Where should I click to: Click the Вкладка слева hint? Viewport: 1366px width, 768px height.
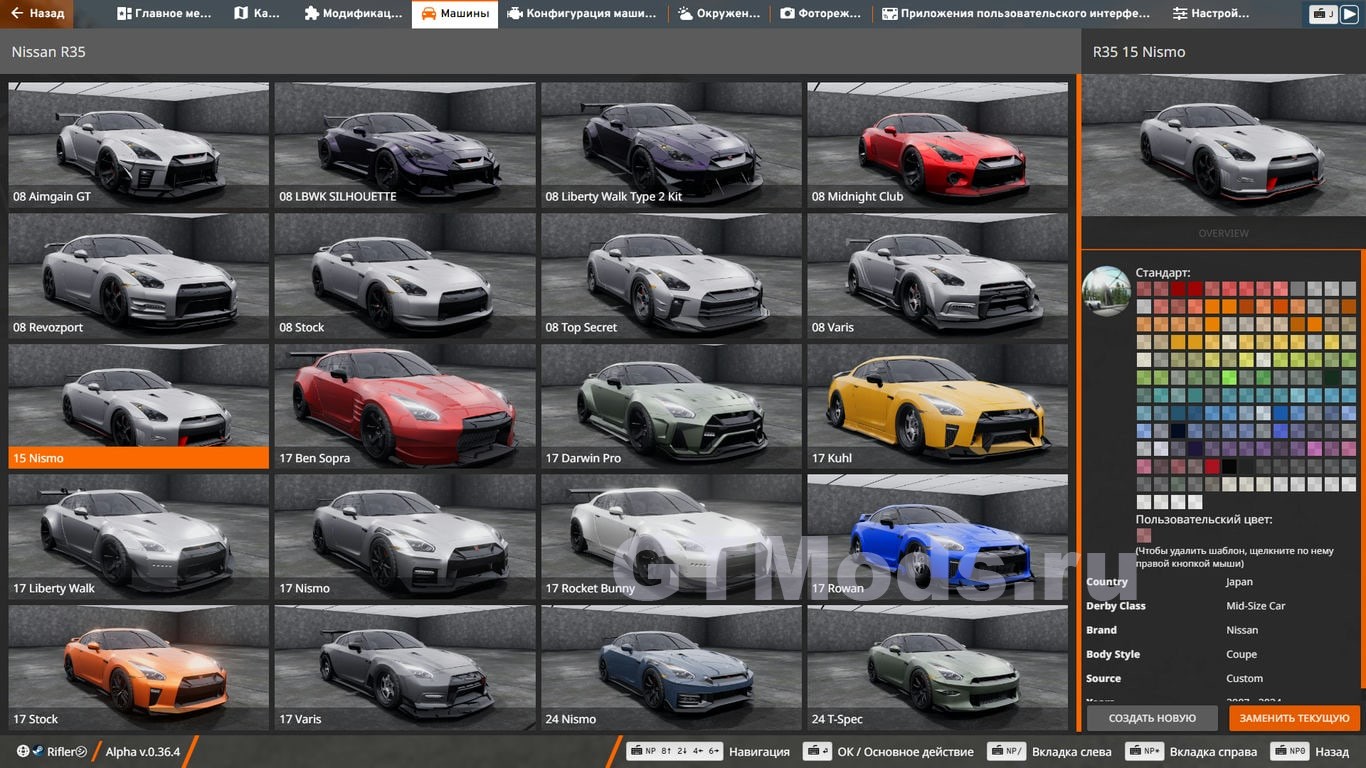pyautogui.click(x=1049, y=751)
